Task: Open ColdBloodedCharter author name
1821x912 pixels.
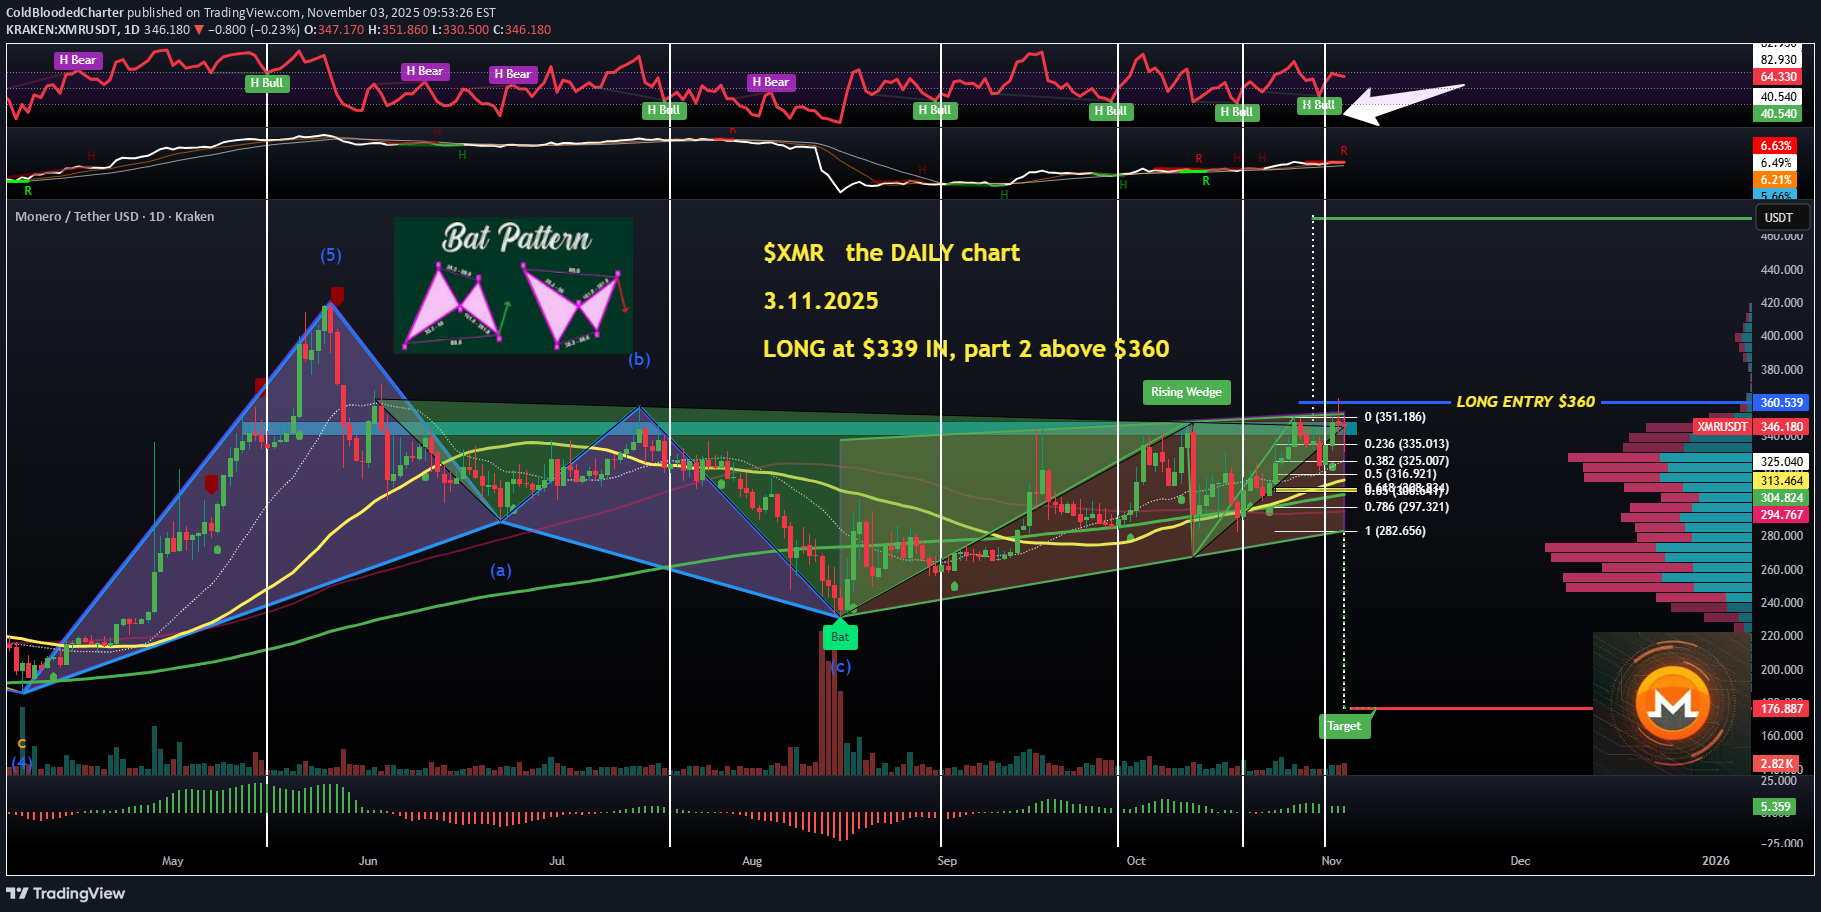Action: 65,13
